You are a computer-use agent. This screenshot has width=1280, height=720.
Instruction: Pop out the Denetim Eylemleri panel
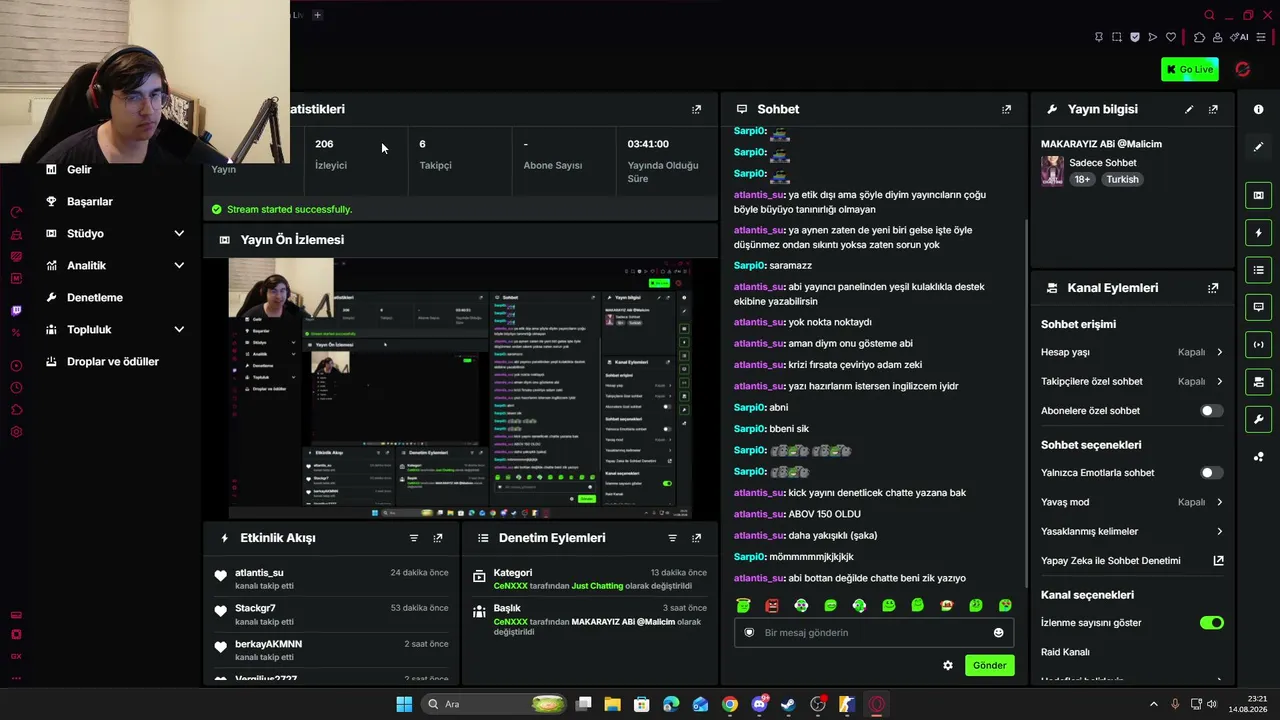point(696,538)
